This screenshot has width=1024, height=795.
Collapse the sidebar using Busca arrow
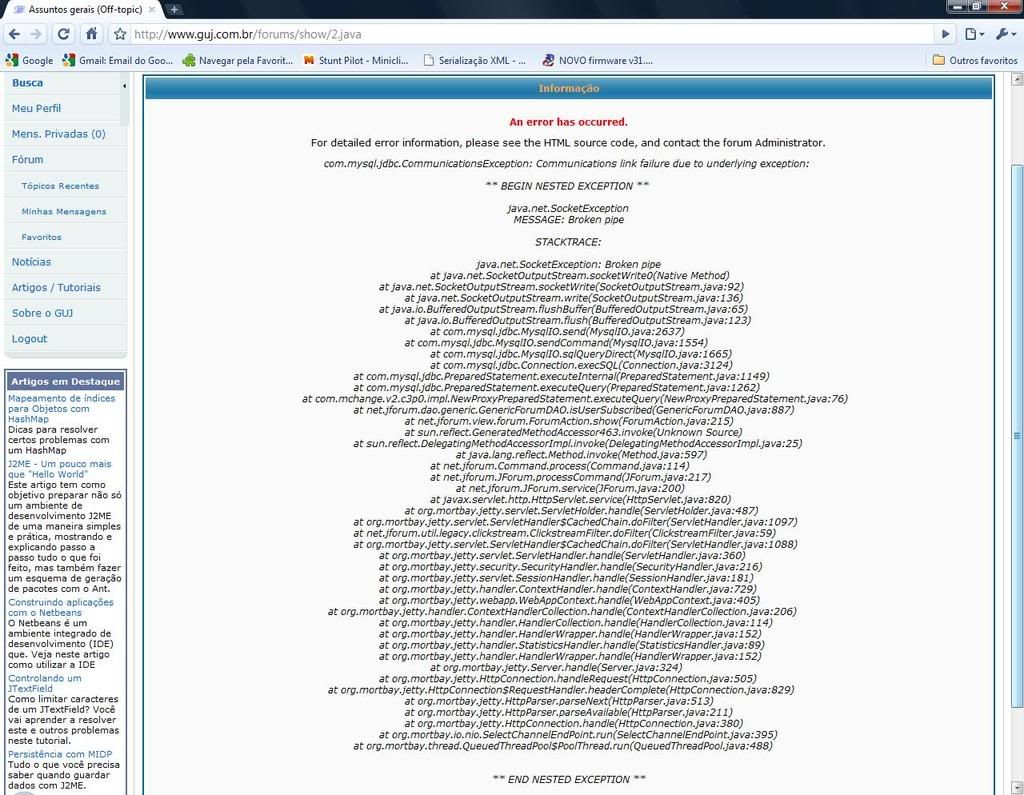pos(124,86)
